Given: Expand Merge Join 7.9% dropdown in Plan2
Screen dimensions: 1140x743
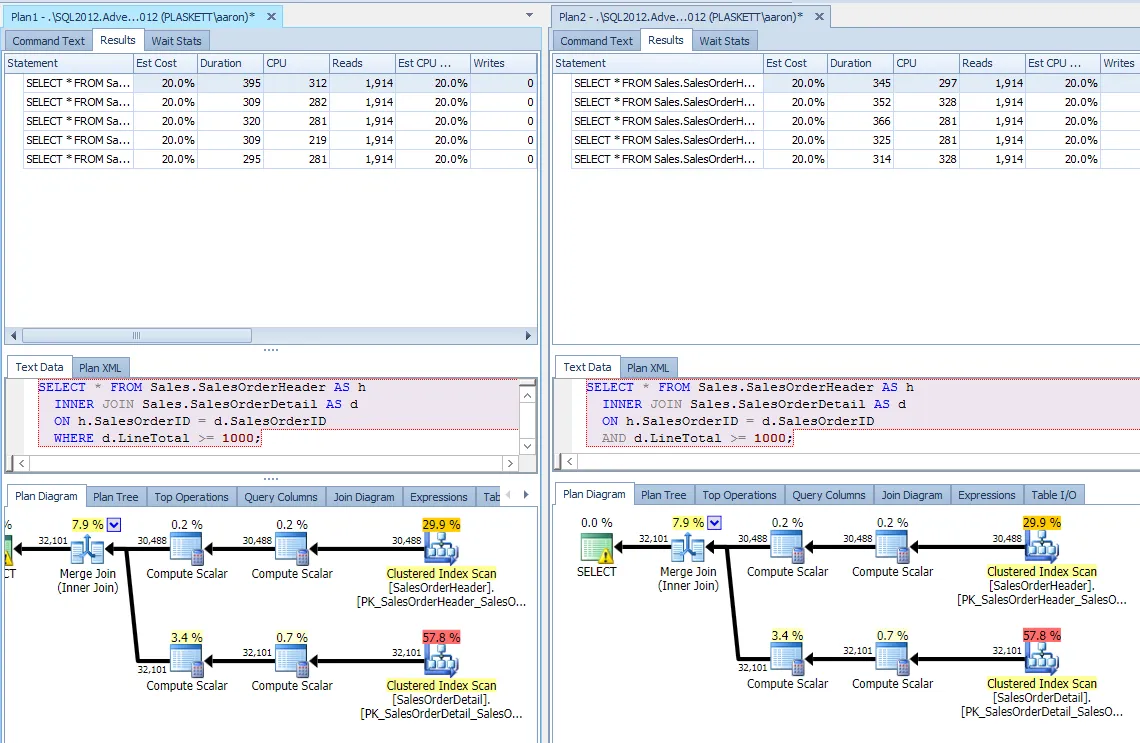Looking at the screenshot, I should tap(715, 522).
